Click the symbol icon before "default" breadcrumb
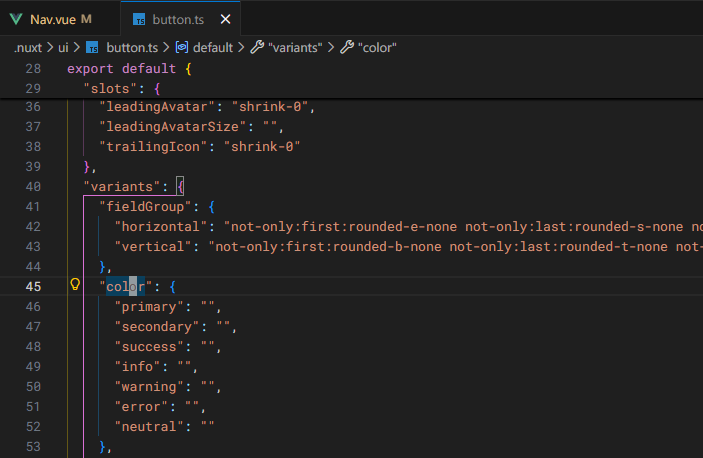703x458 pixels. coord(182,47)
